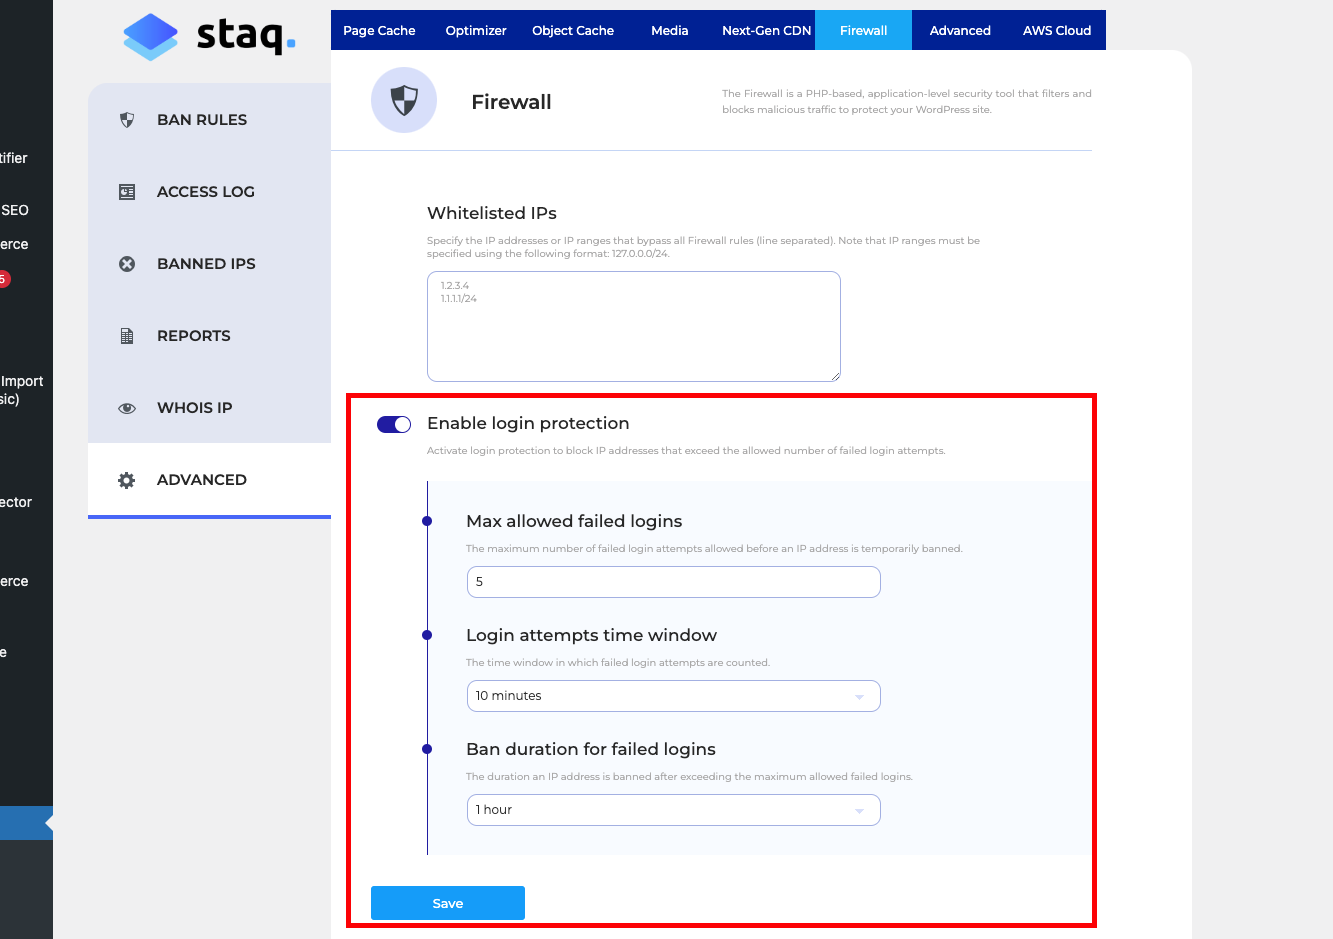Open the Banned IPs section
This screenshot has height=939, width=1333.
(206, 264)
